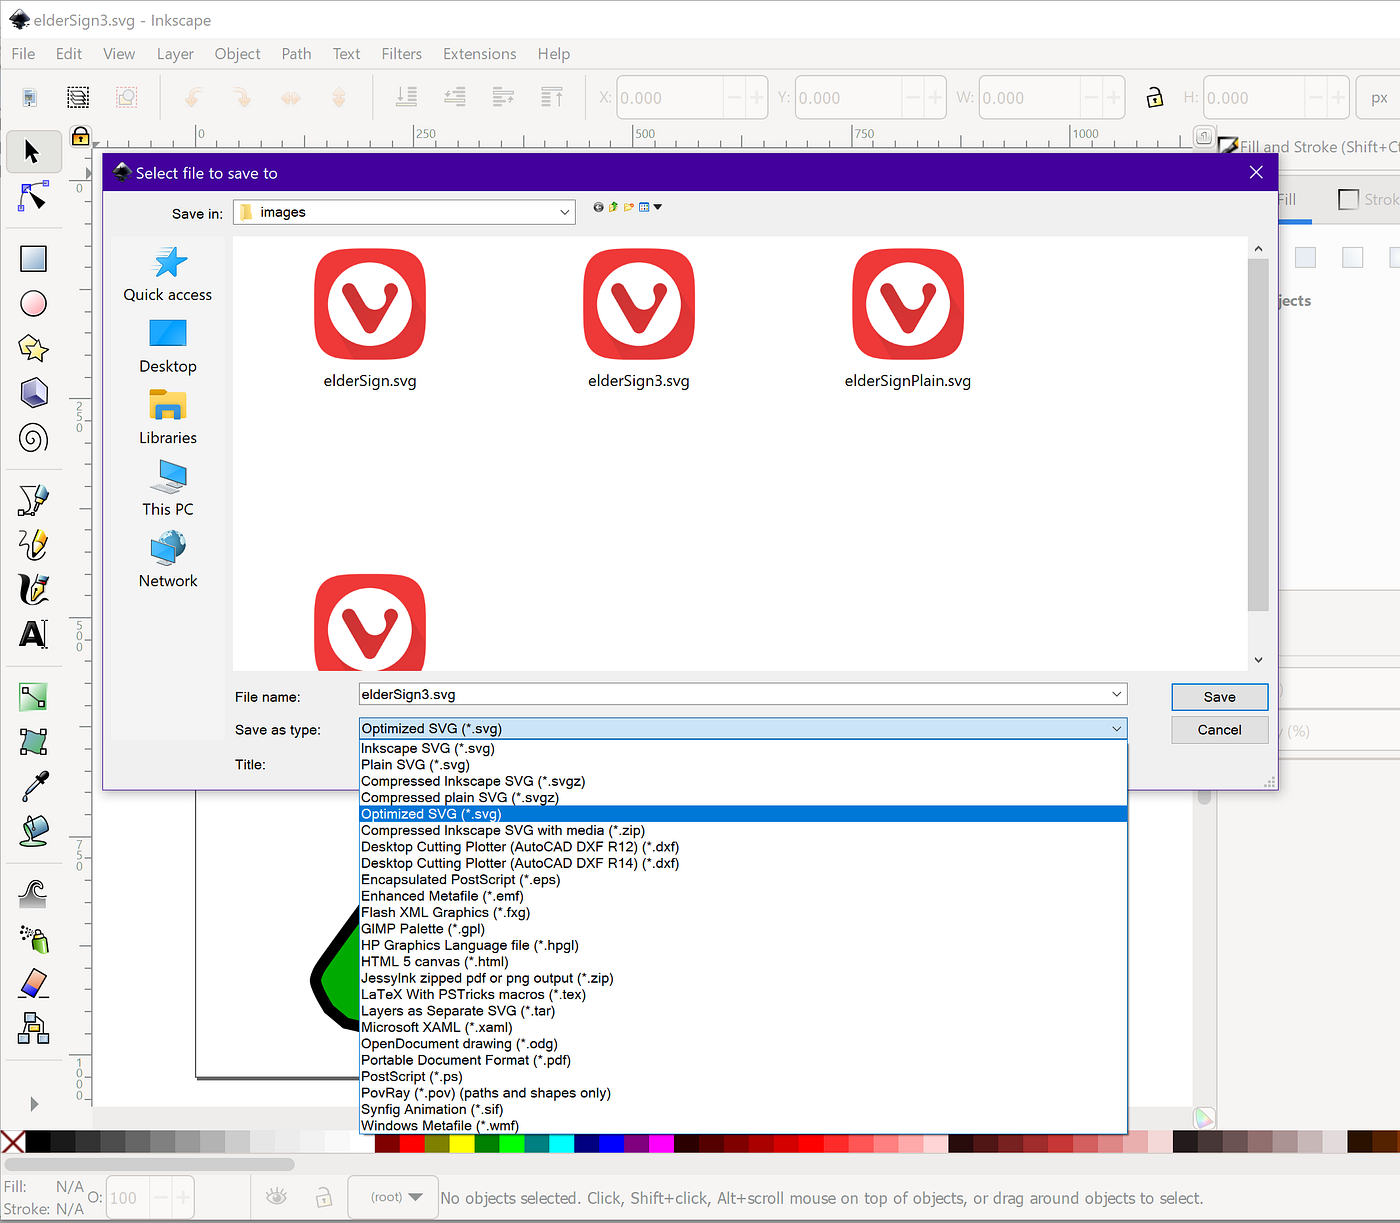The width and height of the screenshot is (1400, 1223).
Task: Pick the magenta swatch in the palette
Action: (x=661, y=1142)
